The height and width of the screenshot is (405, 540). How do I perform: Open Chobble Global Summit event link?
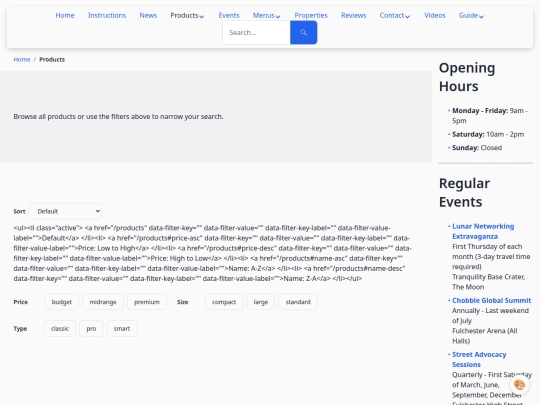click(491, 300)
